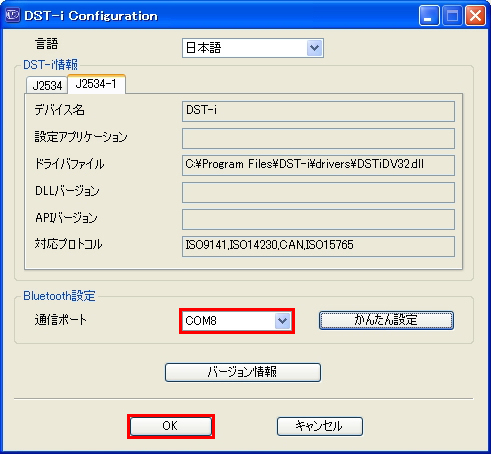
Task: Close the DST-i Configuration window
Action: [475, 16]
